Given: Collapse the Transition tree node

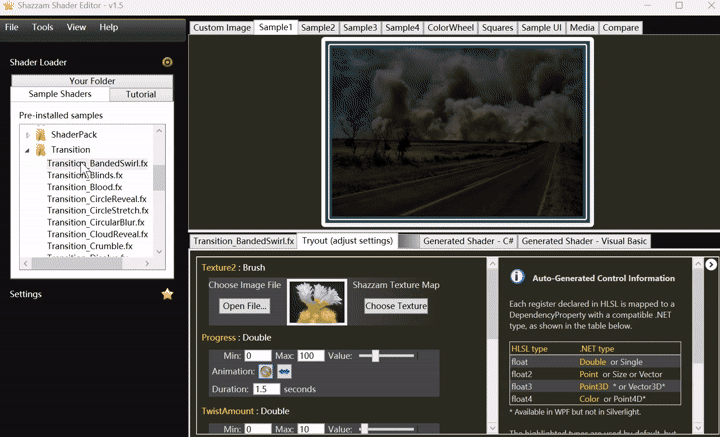Looking at the screenshot, I should tap(28, 150).
